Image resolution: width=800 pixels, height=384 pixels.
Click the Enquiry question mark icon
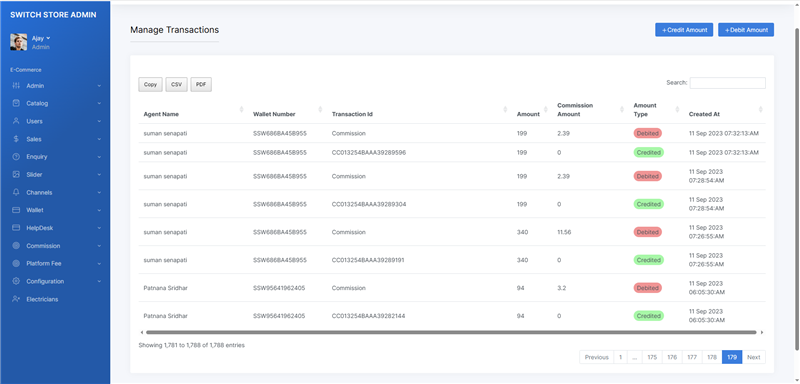pyautogui.click(x=16, y=157)
